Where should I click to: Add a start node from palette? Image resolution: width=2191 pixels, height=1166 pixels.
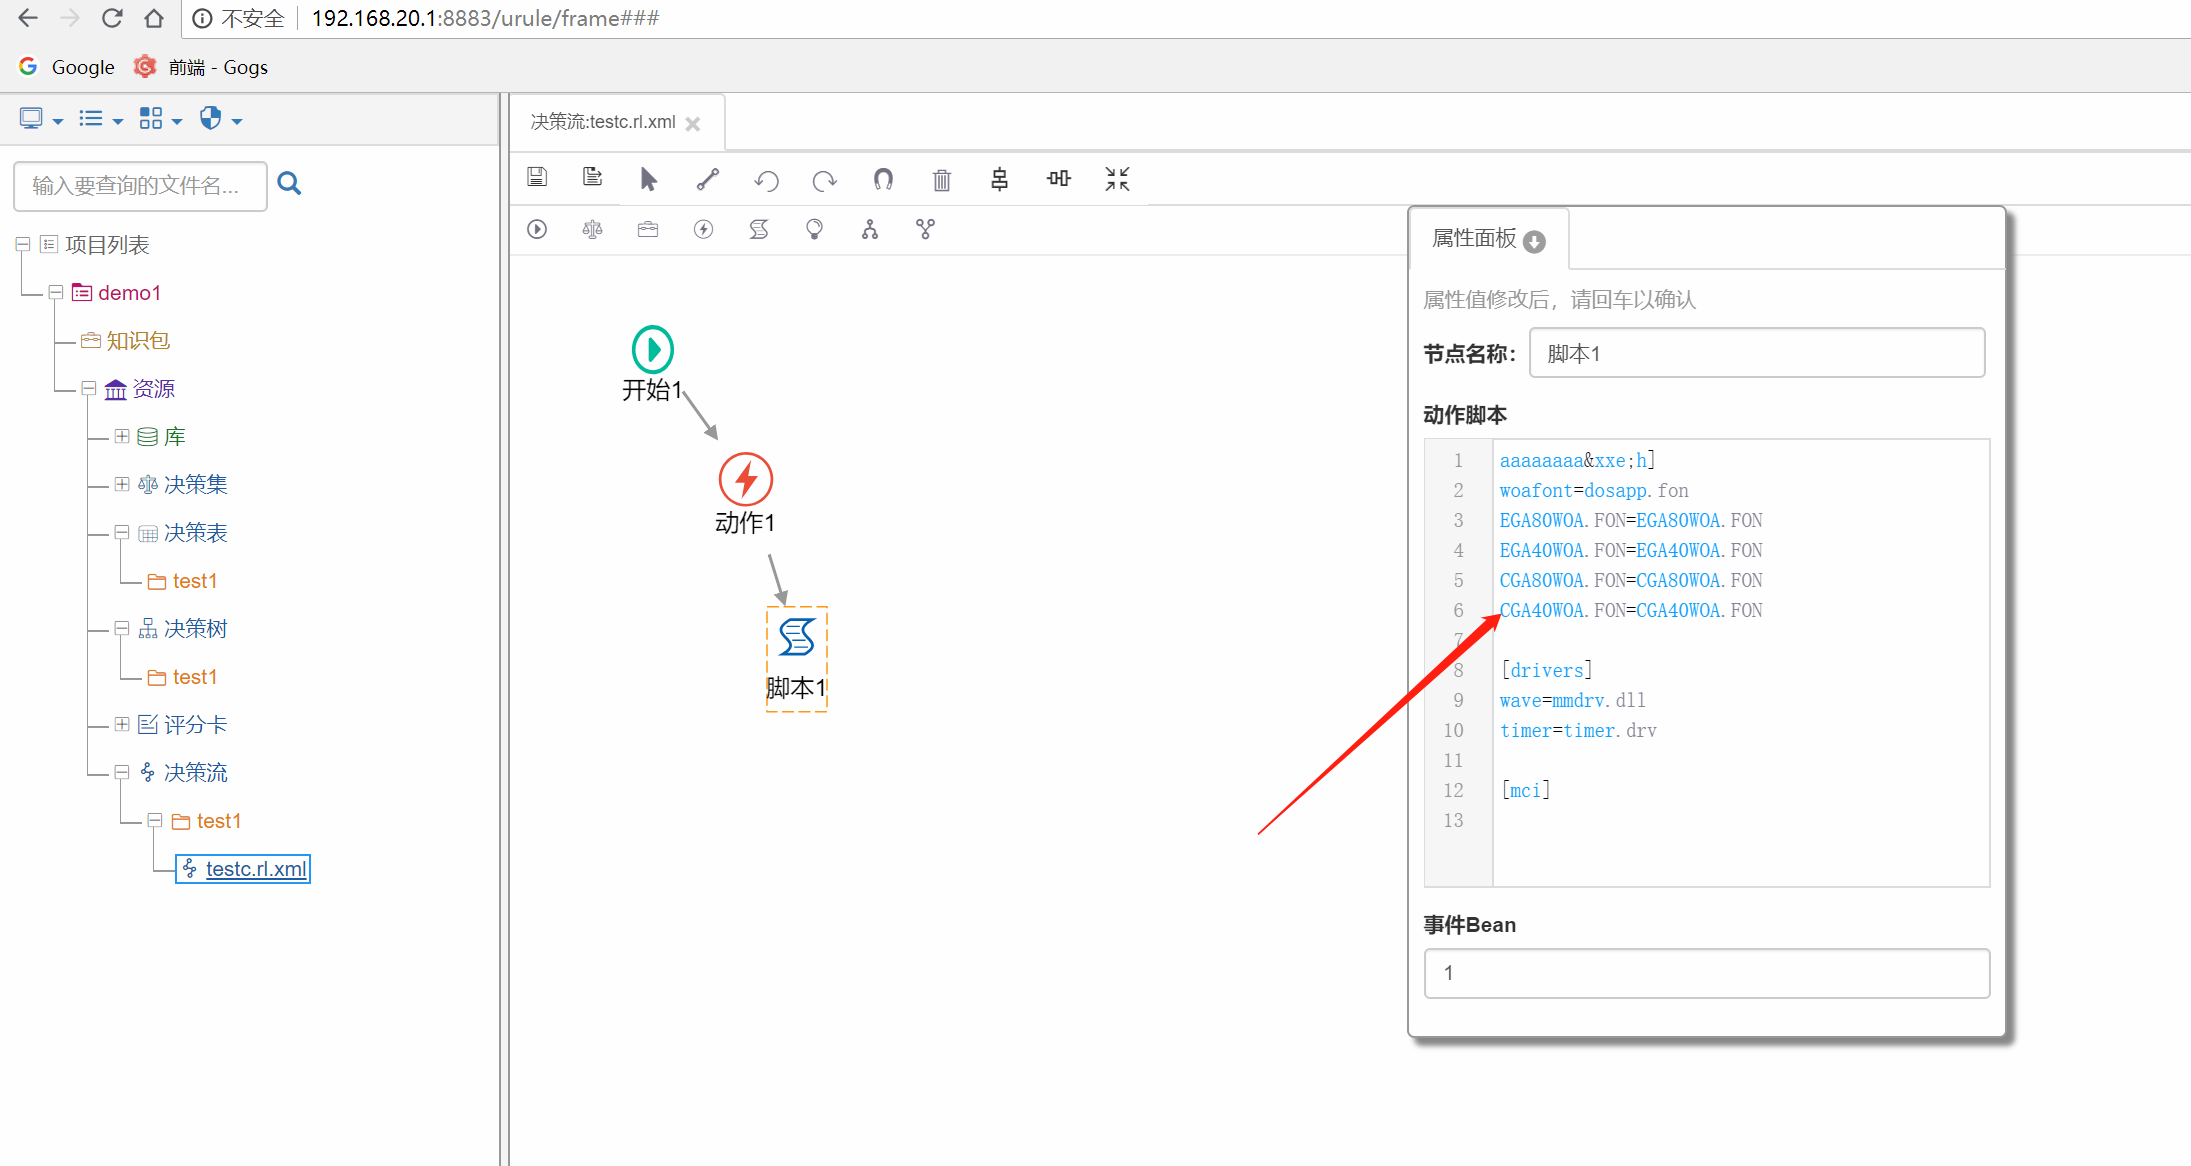tap(537, 230)
